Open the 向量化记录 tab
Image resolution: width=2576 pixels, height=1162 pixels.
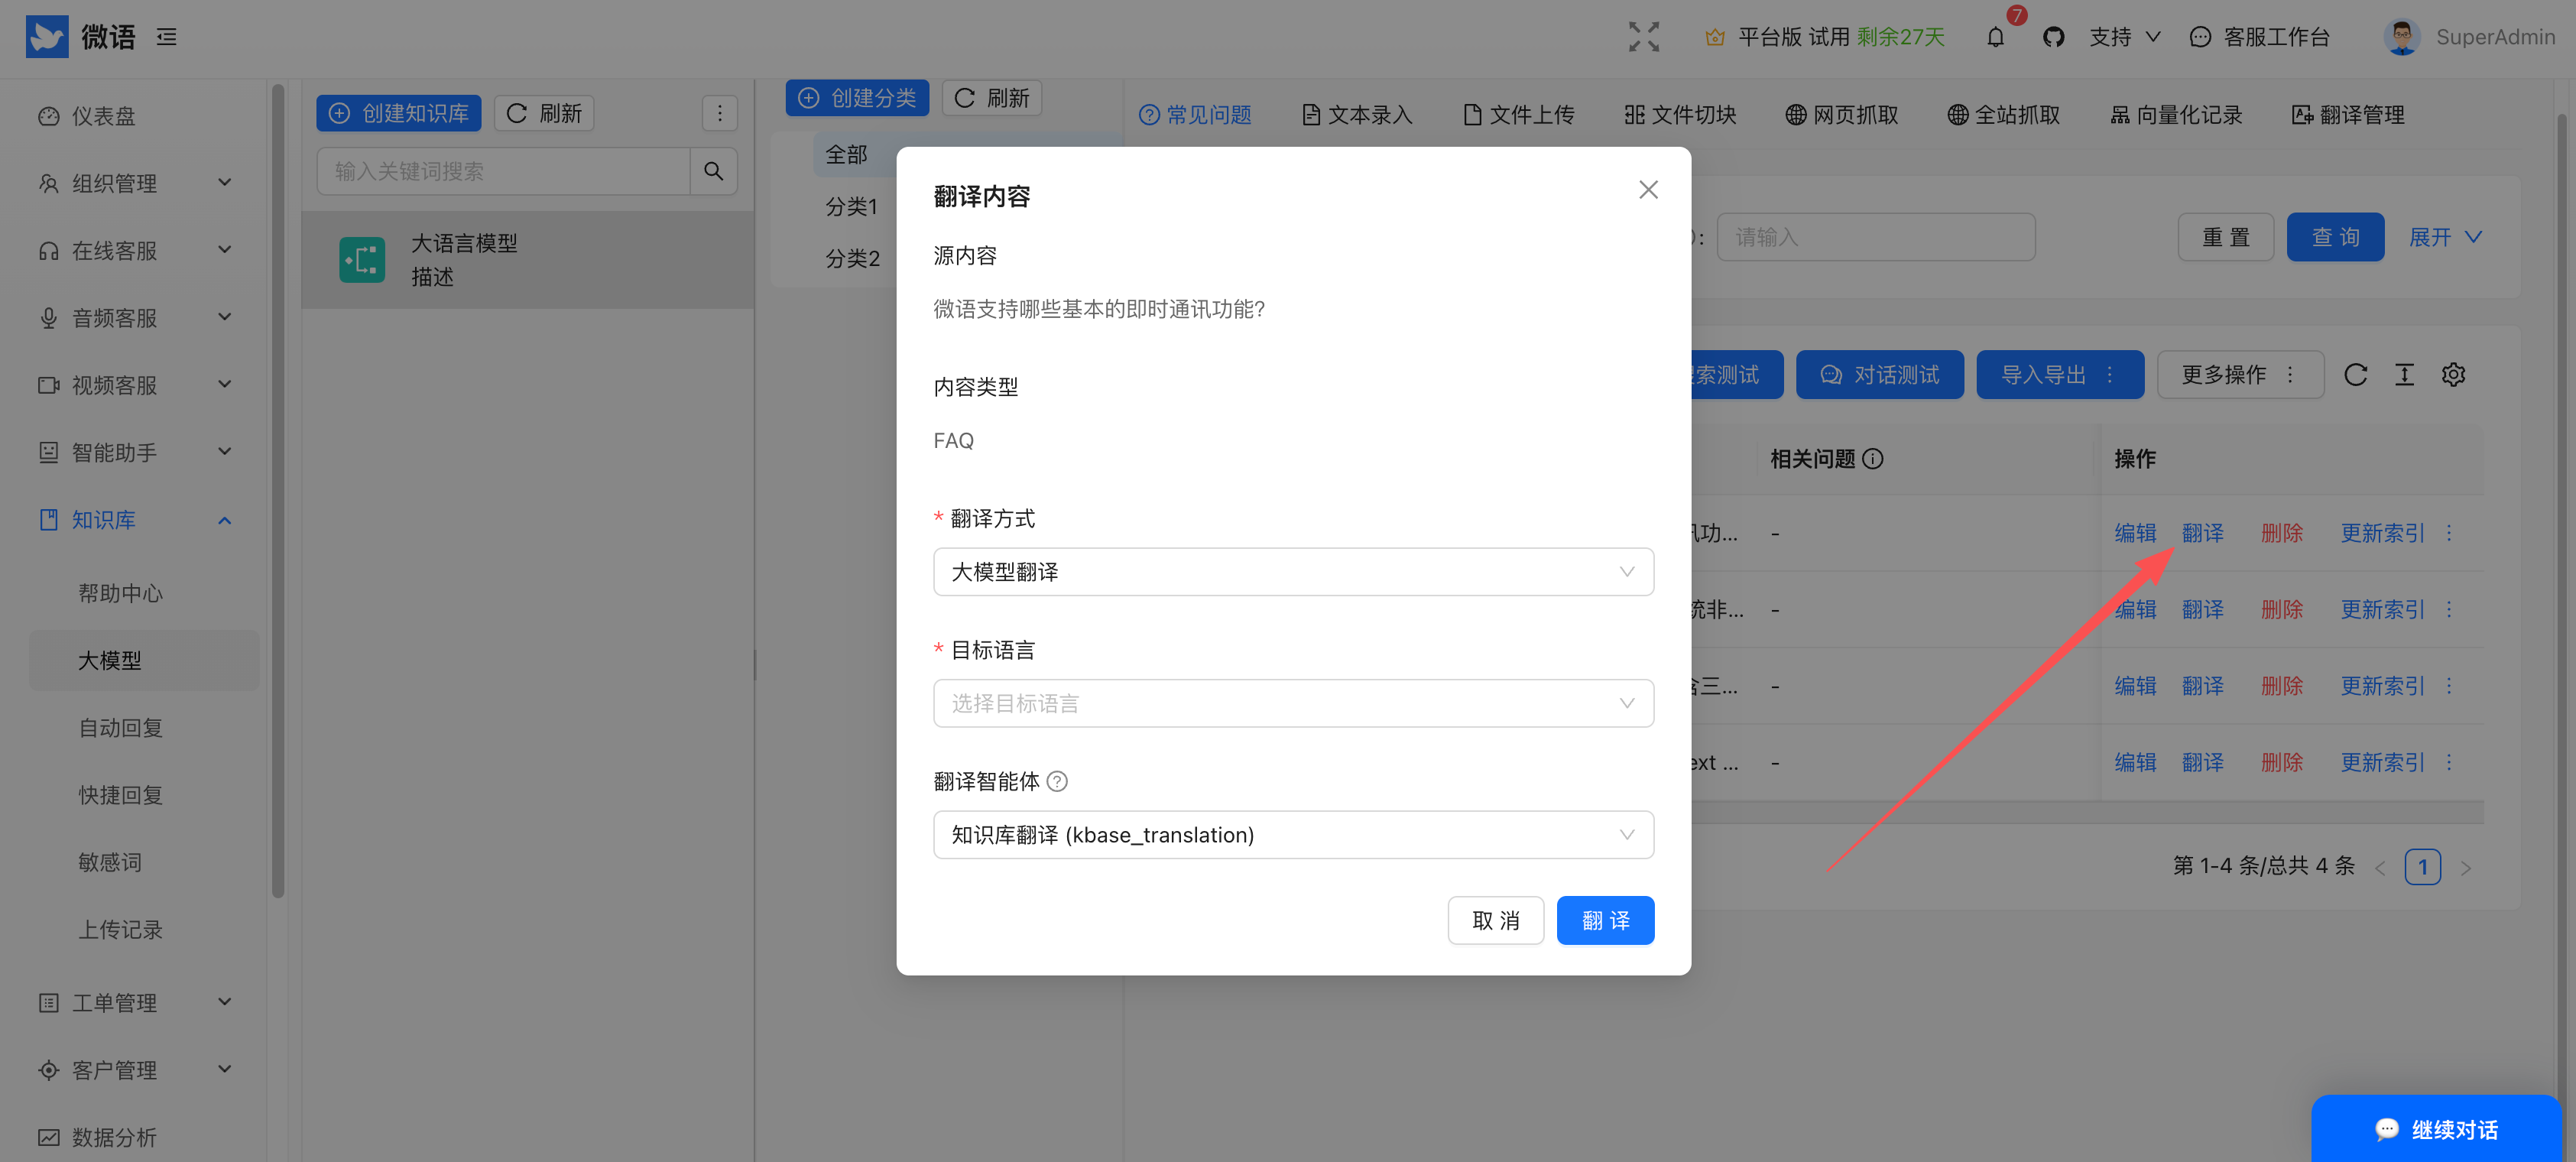[2176, 115]
